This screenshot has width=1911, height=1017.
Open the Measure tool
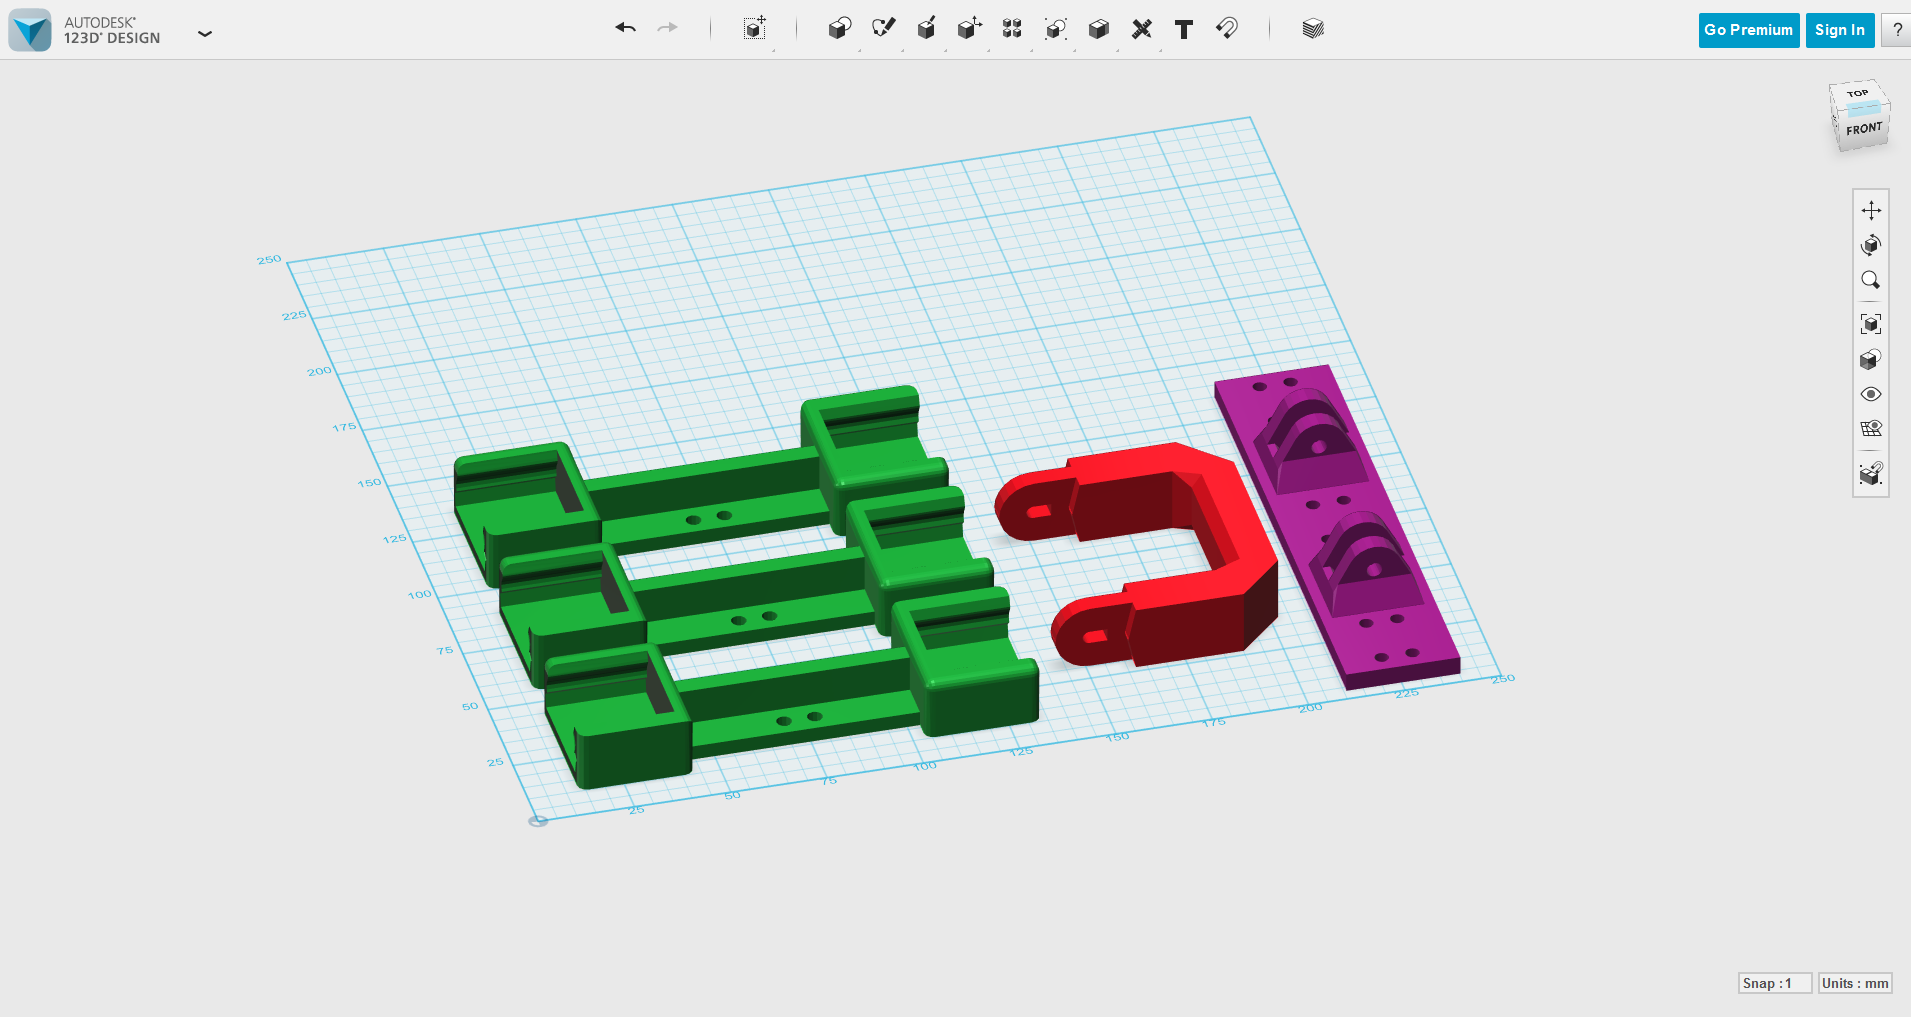click(x=1141, y=29)
